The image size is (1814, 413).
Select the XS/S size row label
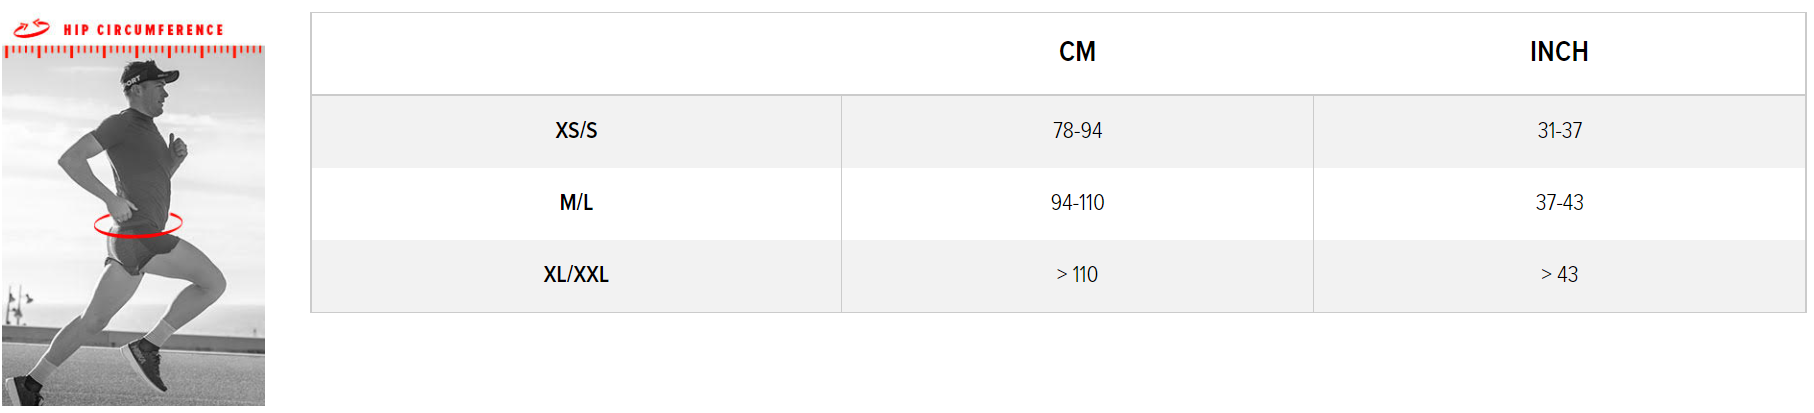tap(576, 131)
